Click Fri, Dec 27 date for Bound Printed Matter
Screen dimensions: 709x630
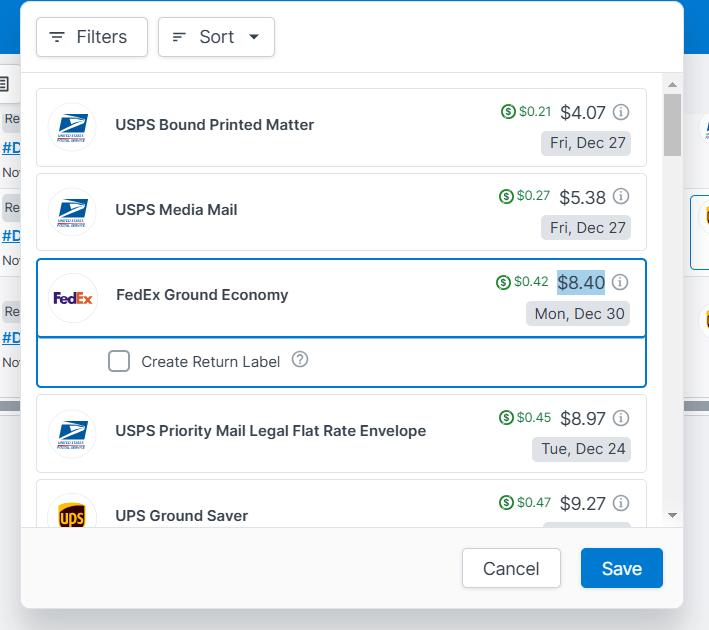tap(586, 143)
